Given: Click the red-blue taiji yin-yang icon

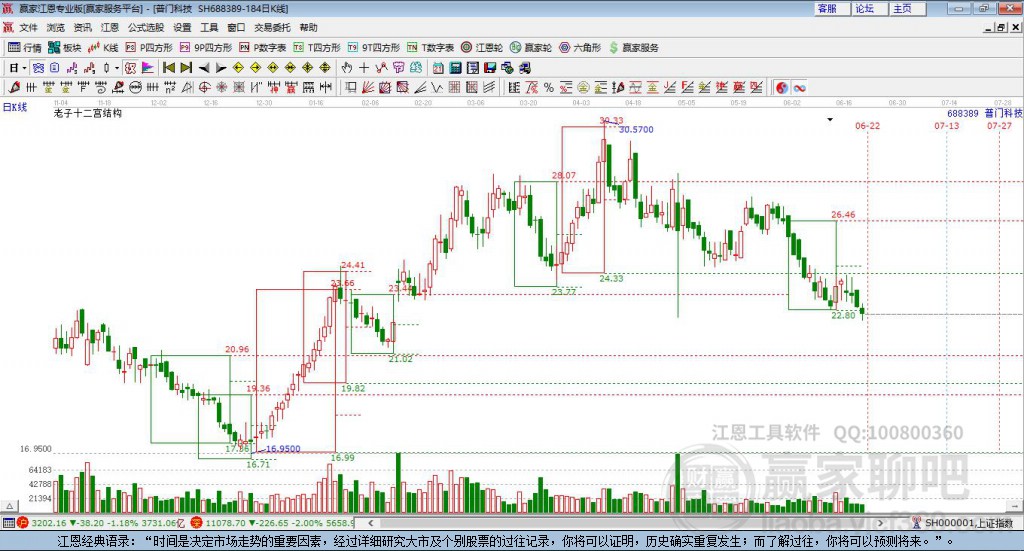Looking at the screenshot, I should point(782,87).
